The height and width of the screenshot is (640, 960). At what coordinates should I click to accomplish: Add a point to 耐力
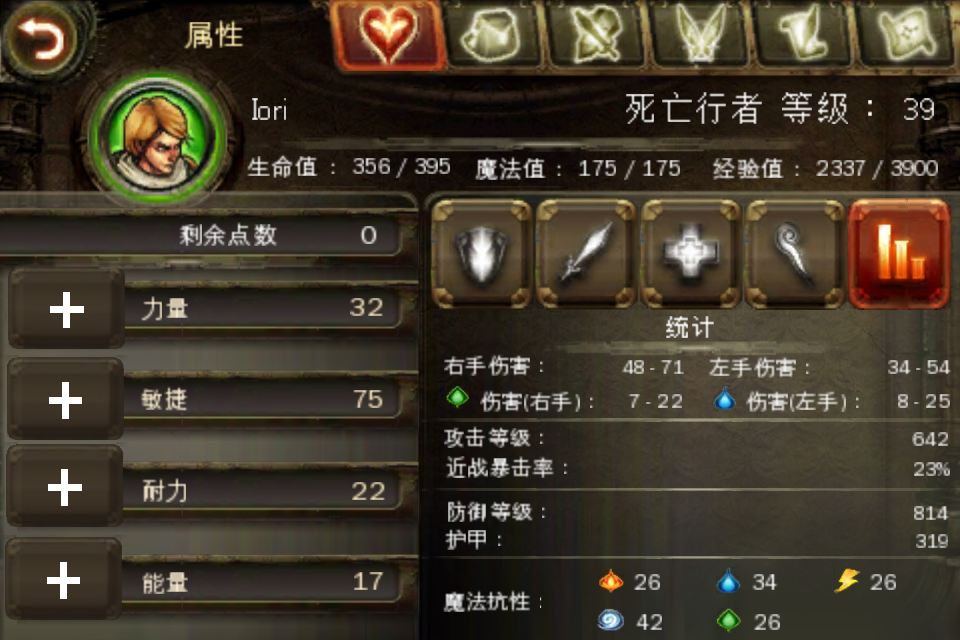tap(65, 488)
